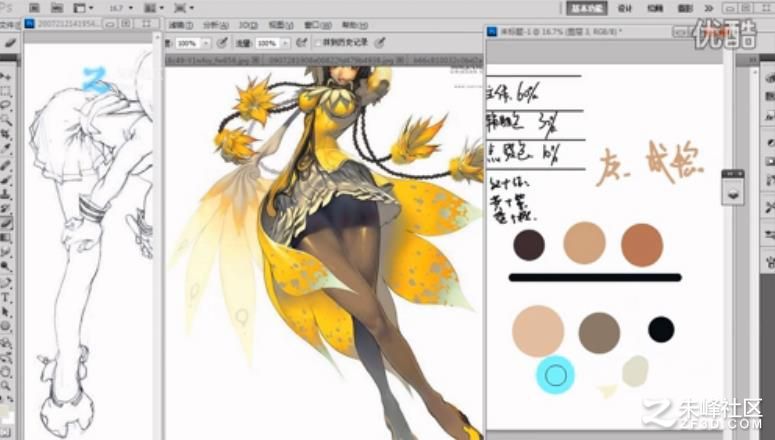Toggle Quick Mask mode at toolbox bottom

point(6,434)
